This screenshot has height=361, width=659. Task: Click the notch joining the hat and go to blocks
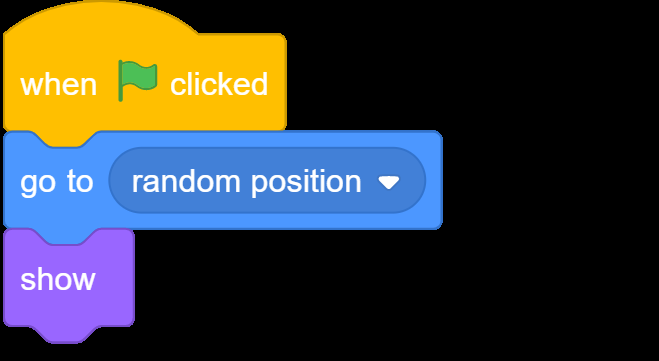(x=67, y=139)
